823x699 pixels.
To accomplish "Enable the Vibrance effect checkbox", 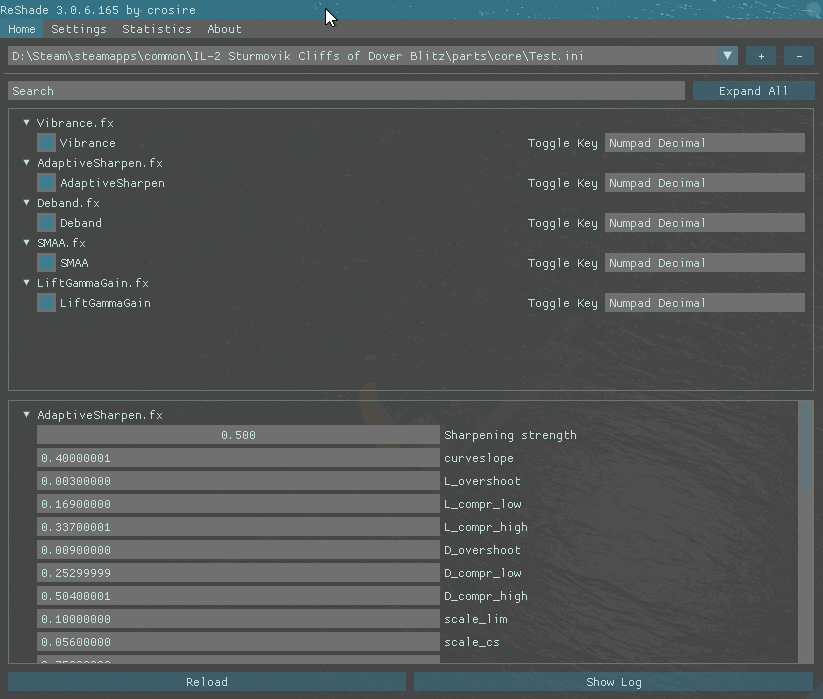I will pos(46,143).
